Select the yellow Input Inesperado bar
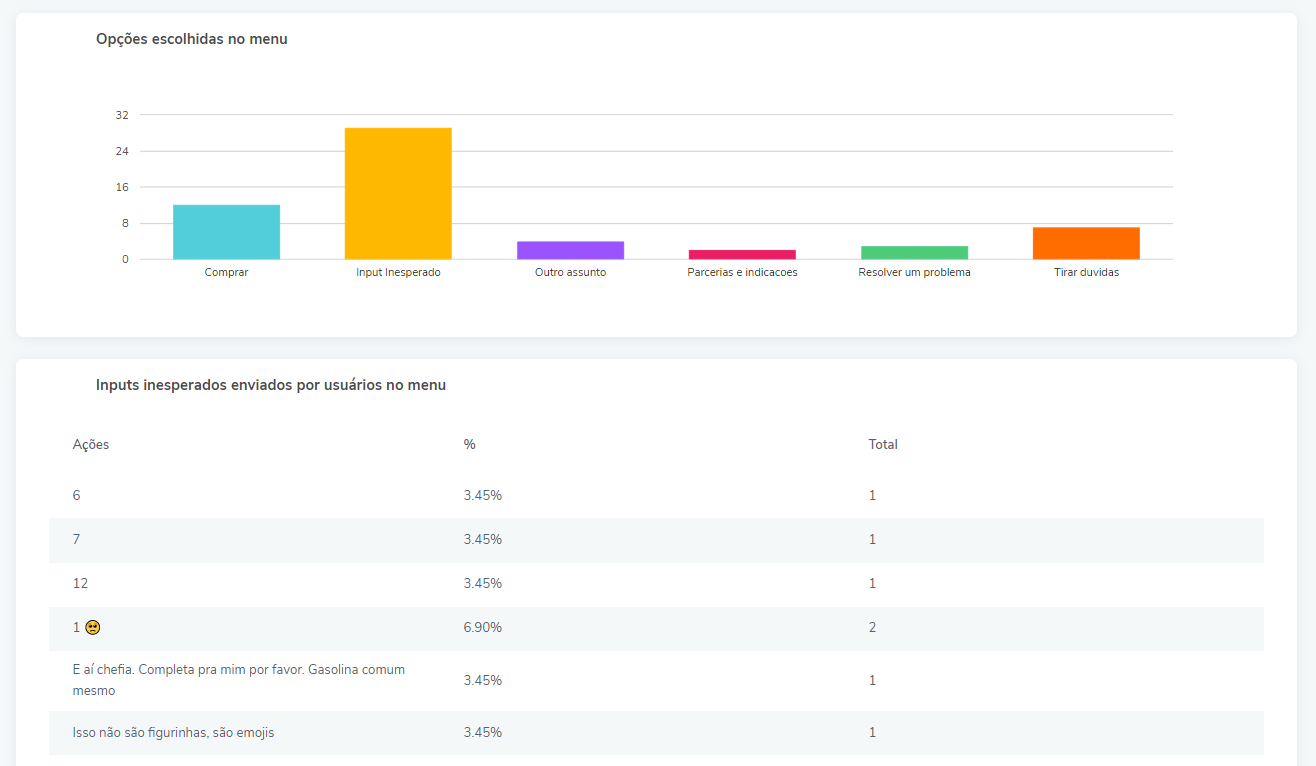Screen dimensions: 1316x766 pos(398,194)
